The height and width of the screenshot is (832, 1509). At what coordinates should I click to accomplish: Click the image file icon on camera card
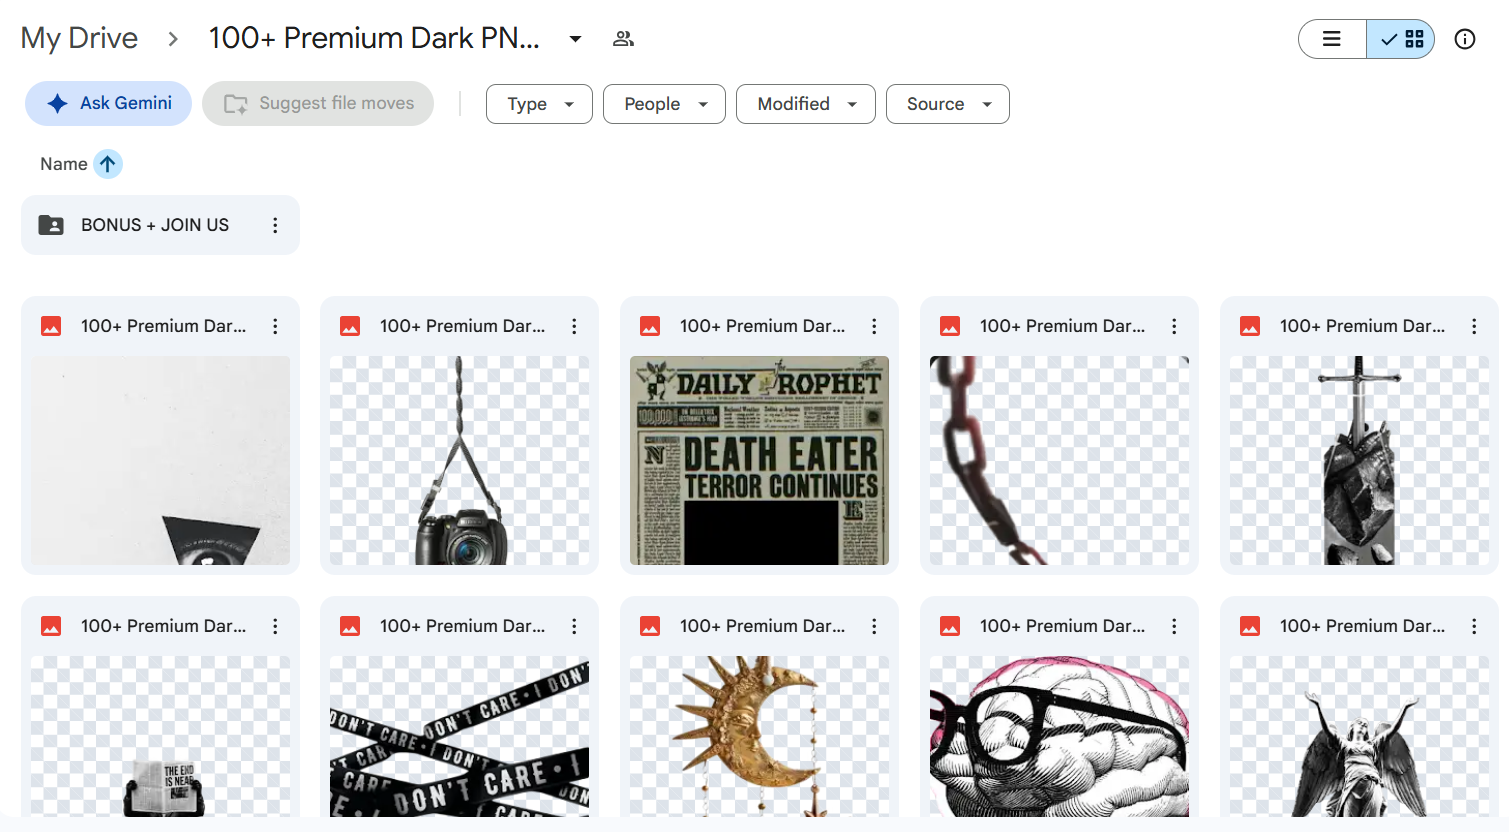click(350, 326)
